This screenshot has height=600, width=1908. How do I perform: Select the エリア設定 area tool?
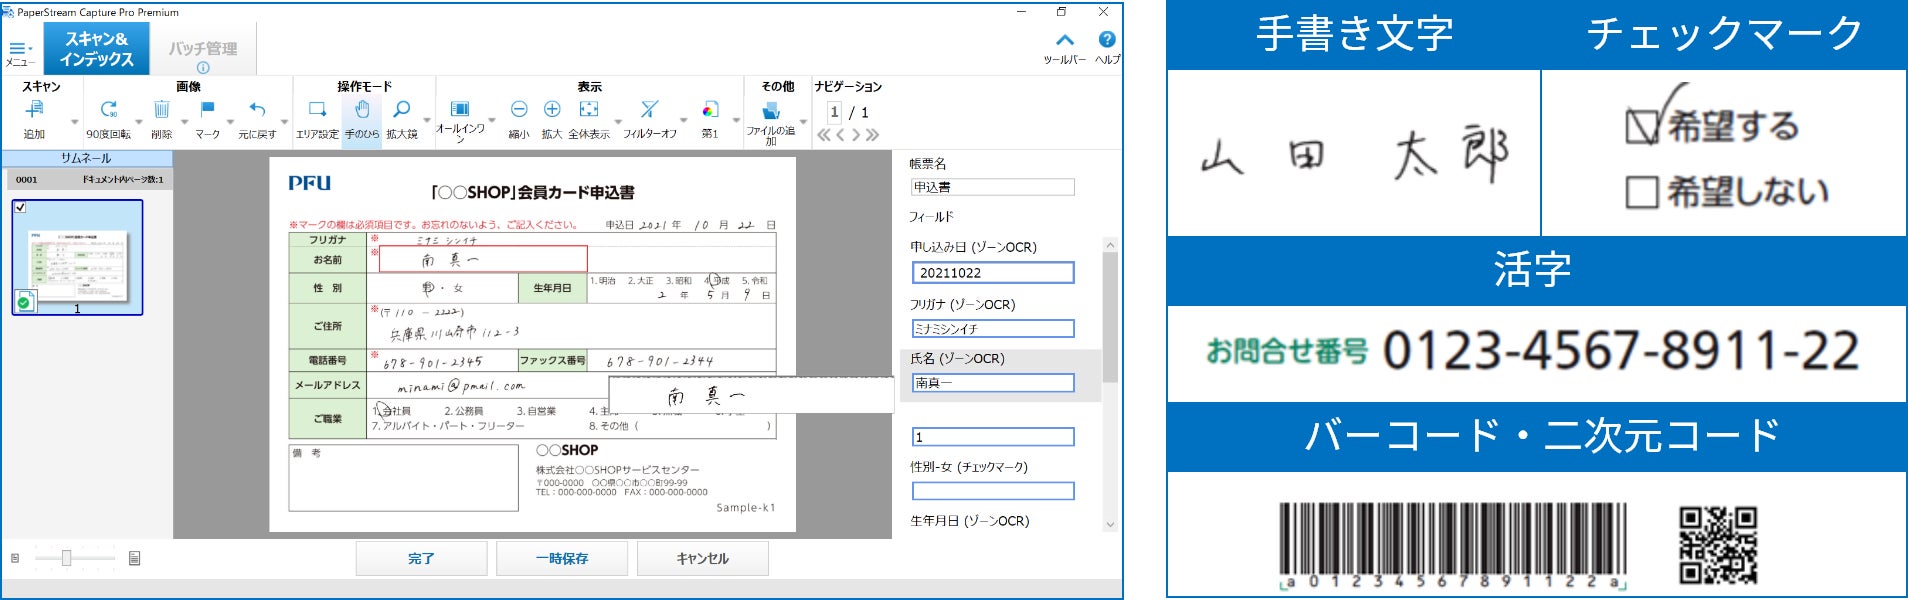tap(317, 110)
